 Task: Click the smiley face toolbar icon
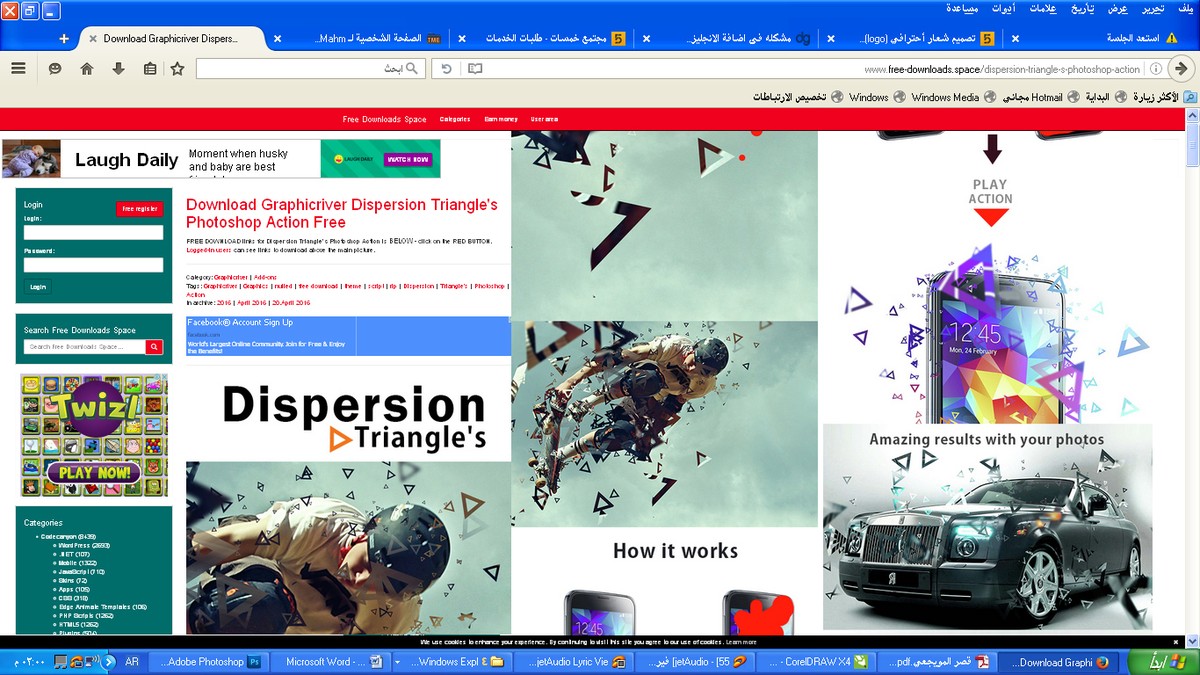[x=55, y=69]
